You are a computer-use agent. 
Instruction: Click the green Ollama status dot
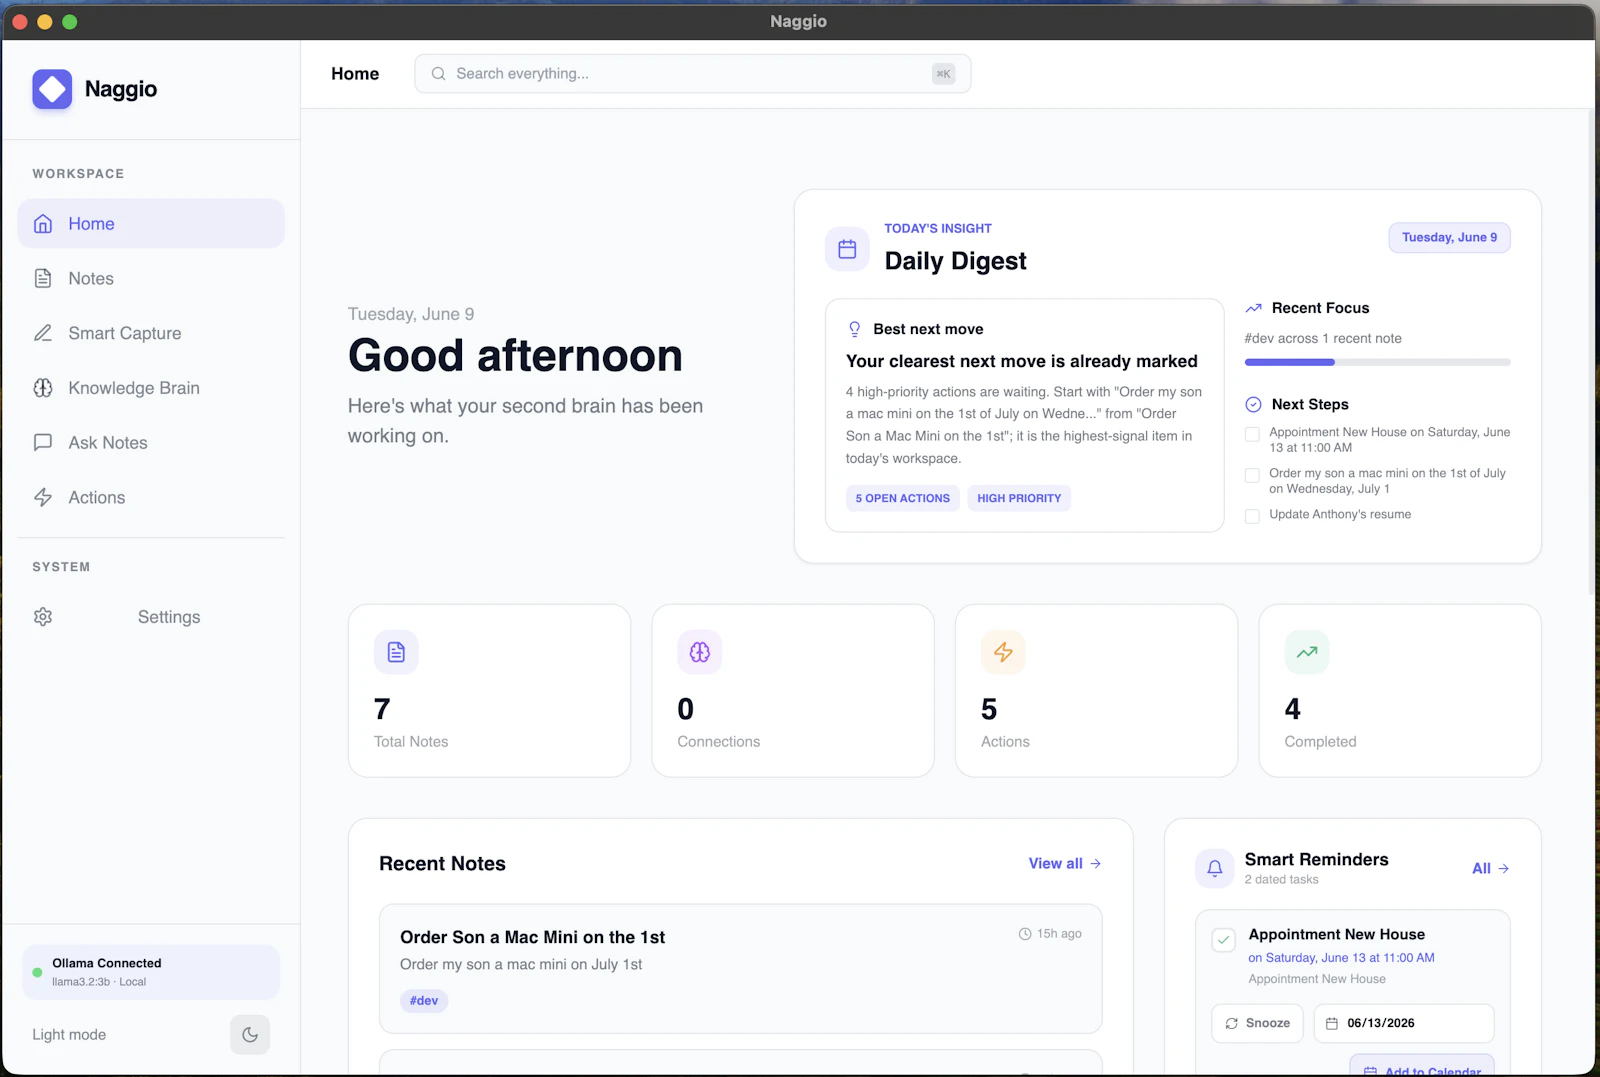[37, 972]
